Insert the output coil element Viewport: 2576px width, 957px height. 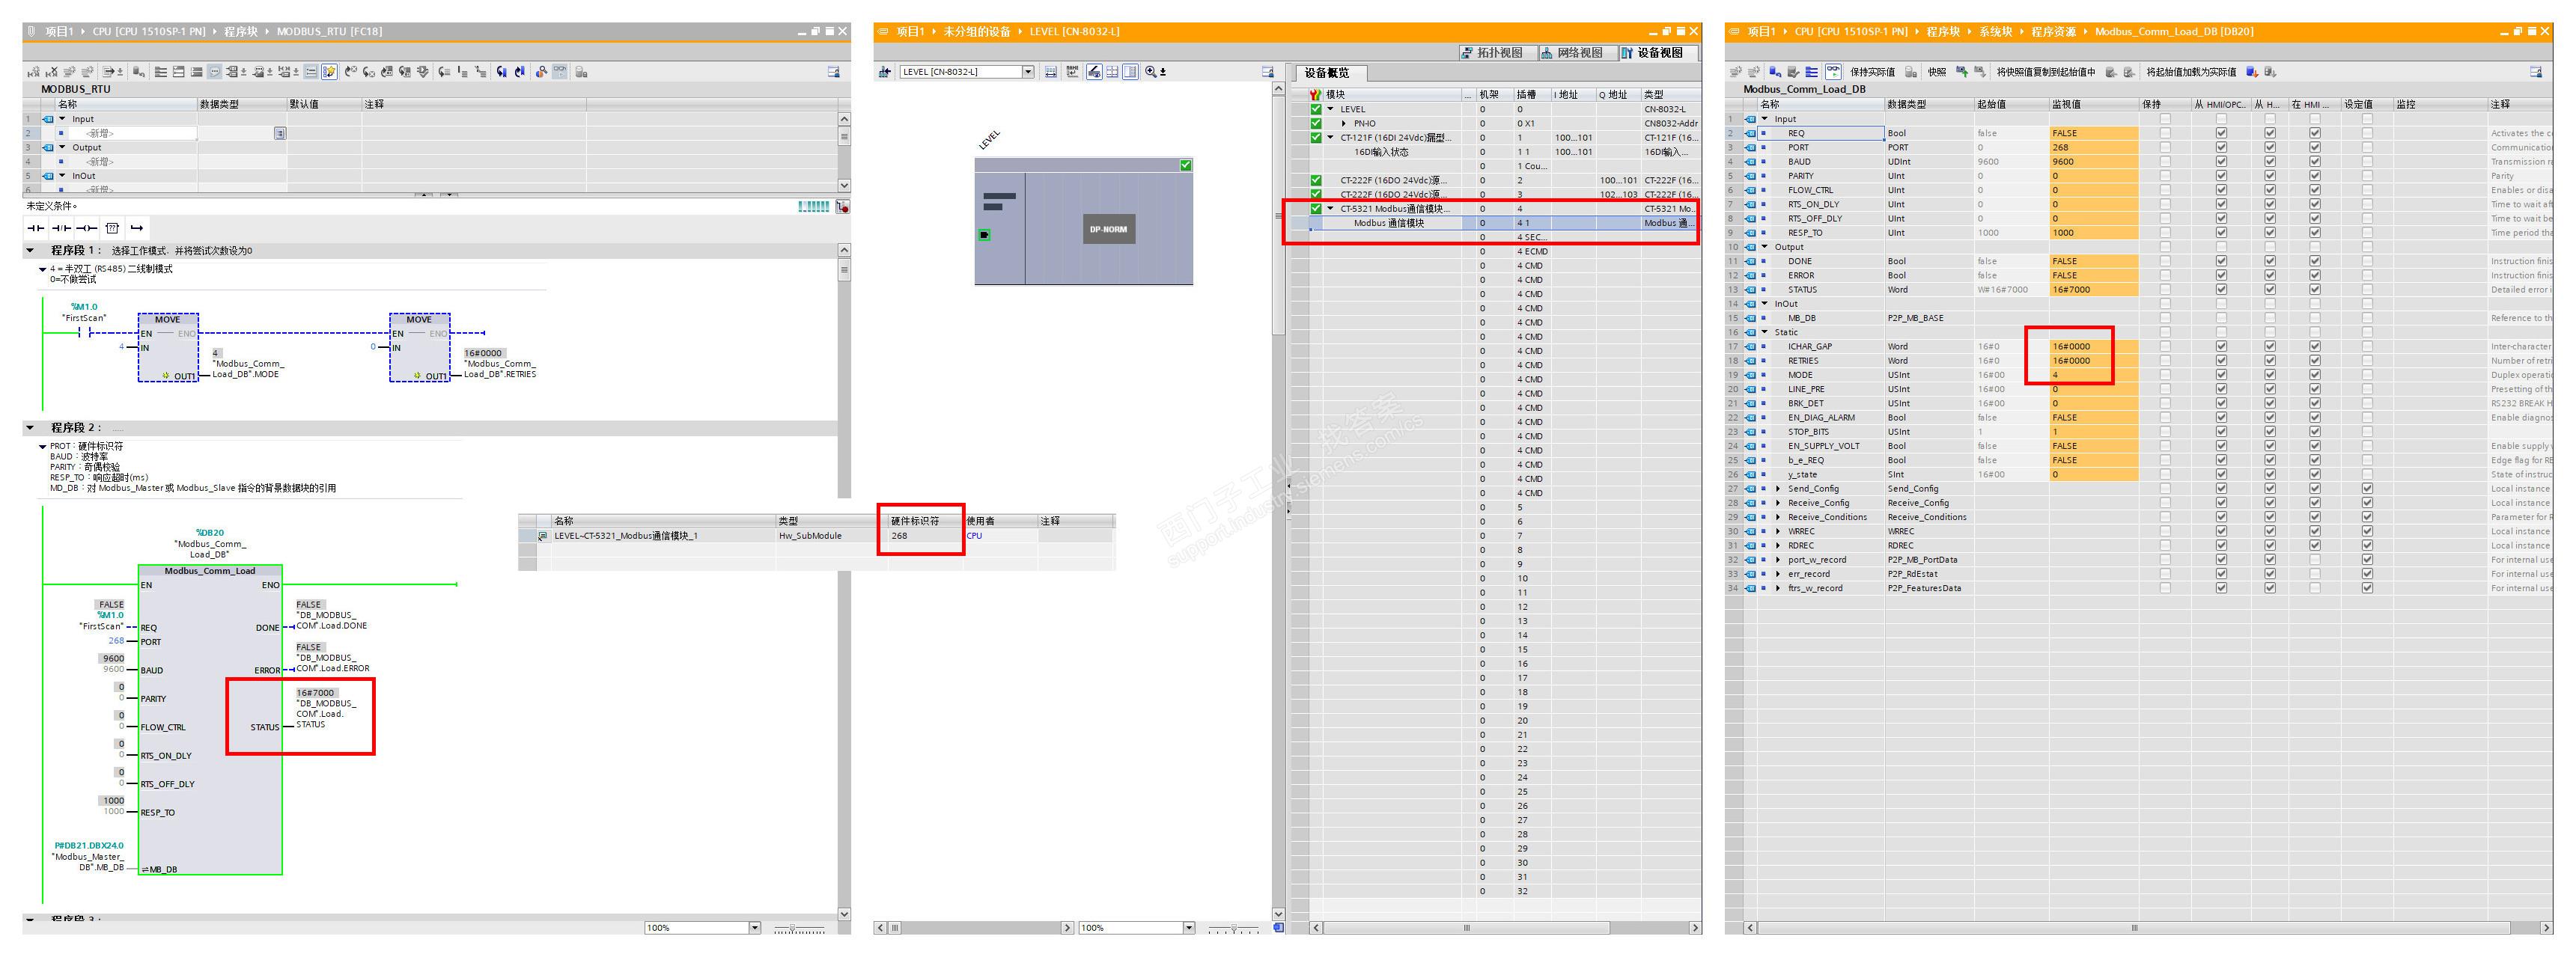pyautogui.click(x=87, y=228)
